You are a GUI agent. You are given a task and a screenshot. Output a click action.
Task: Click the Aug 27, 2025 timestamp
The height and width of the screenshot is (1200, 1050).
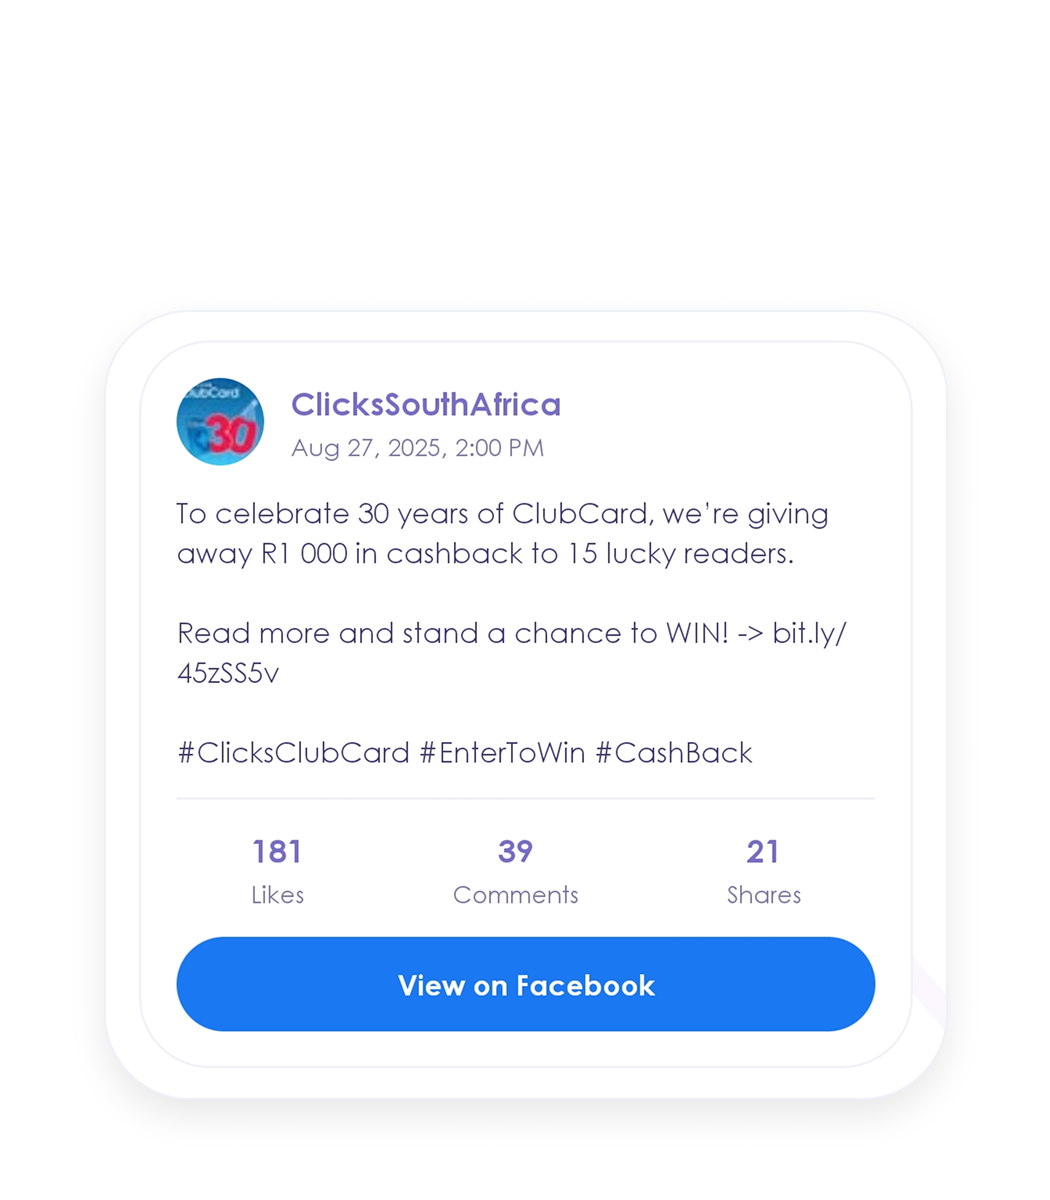pos(417,448)
